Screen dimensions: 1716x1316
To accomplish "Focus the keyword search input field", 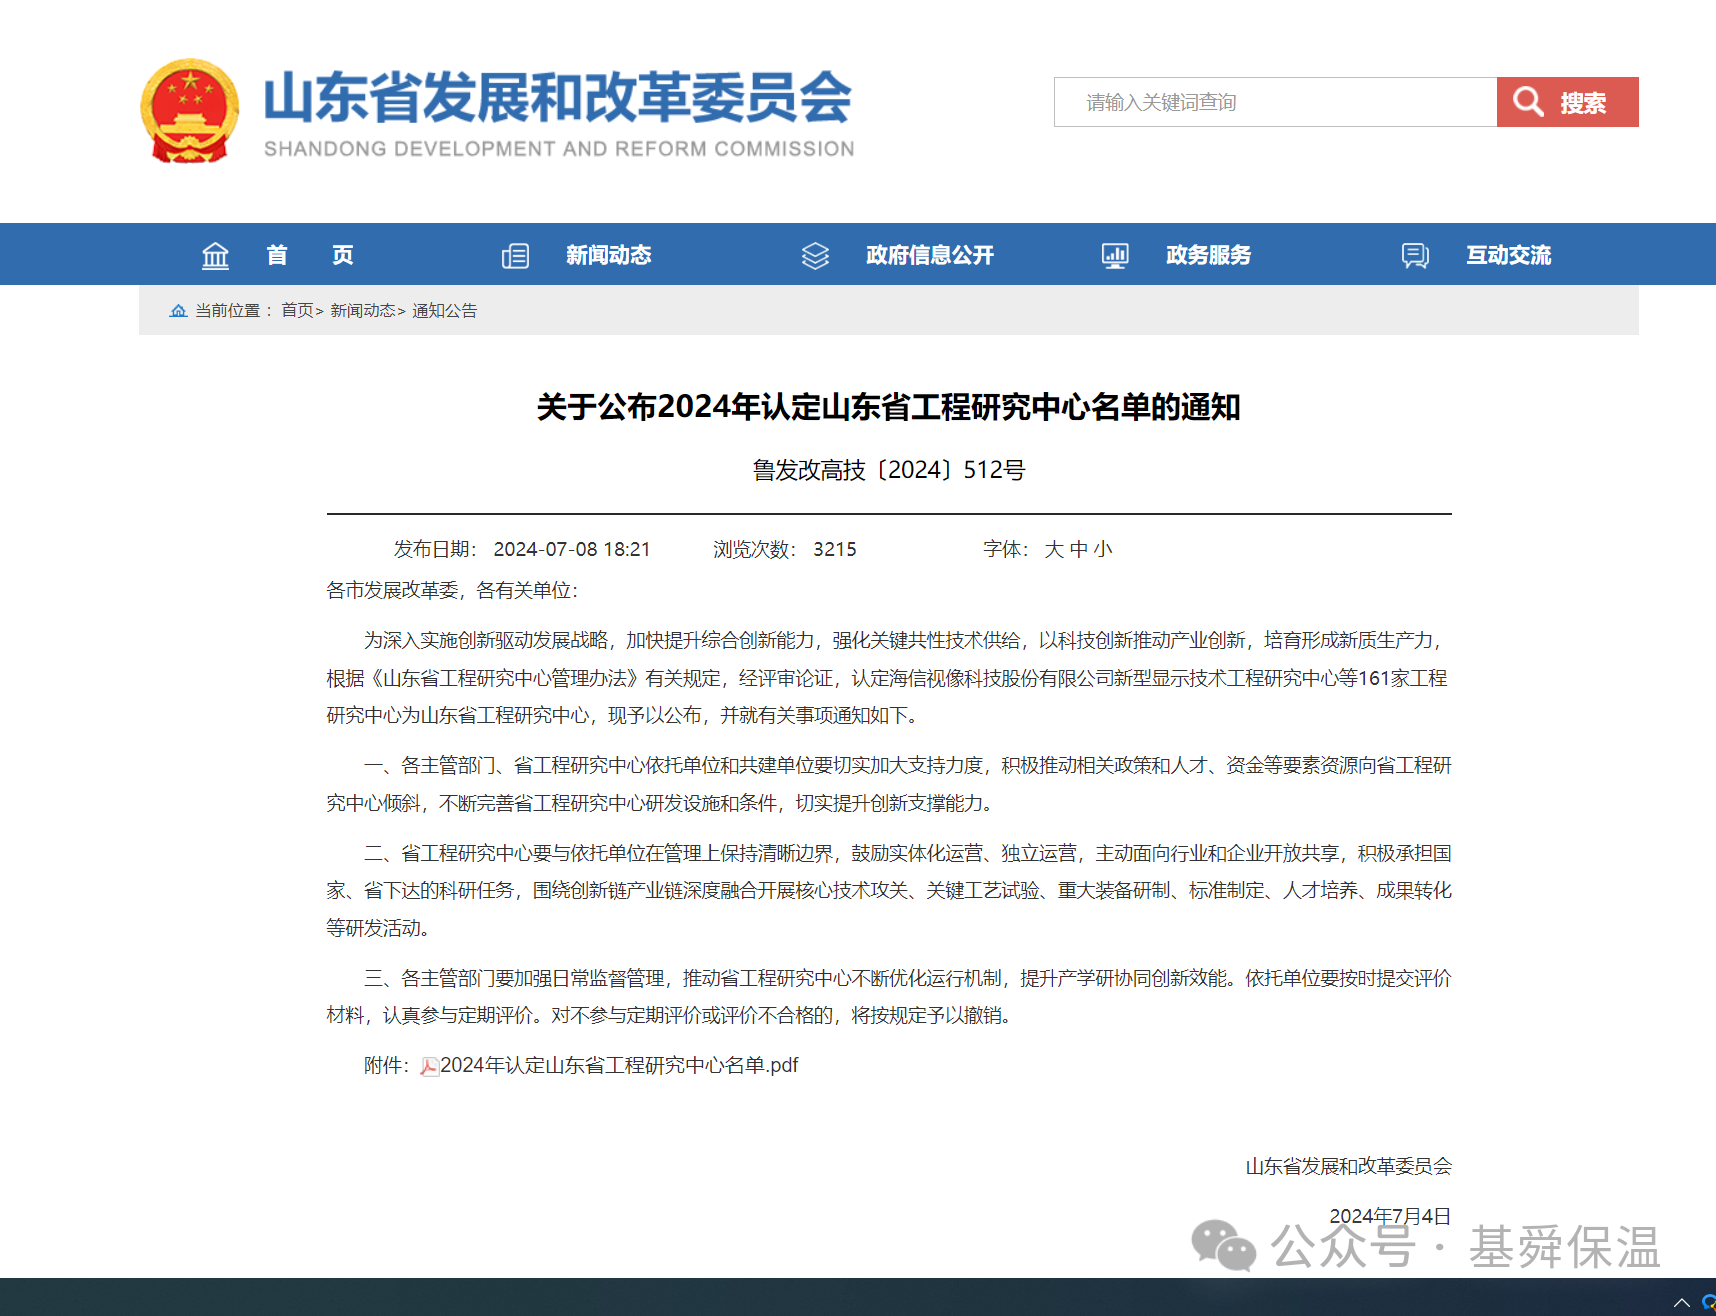I will click(x=1275, y=102).
